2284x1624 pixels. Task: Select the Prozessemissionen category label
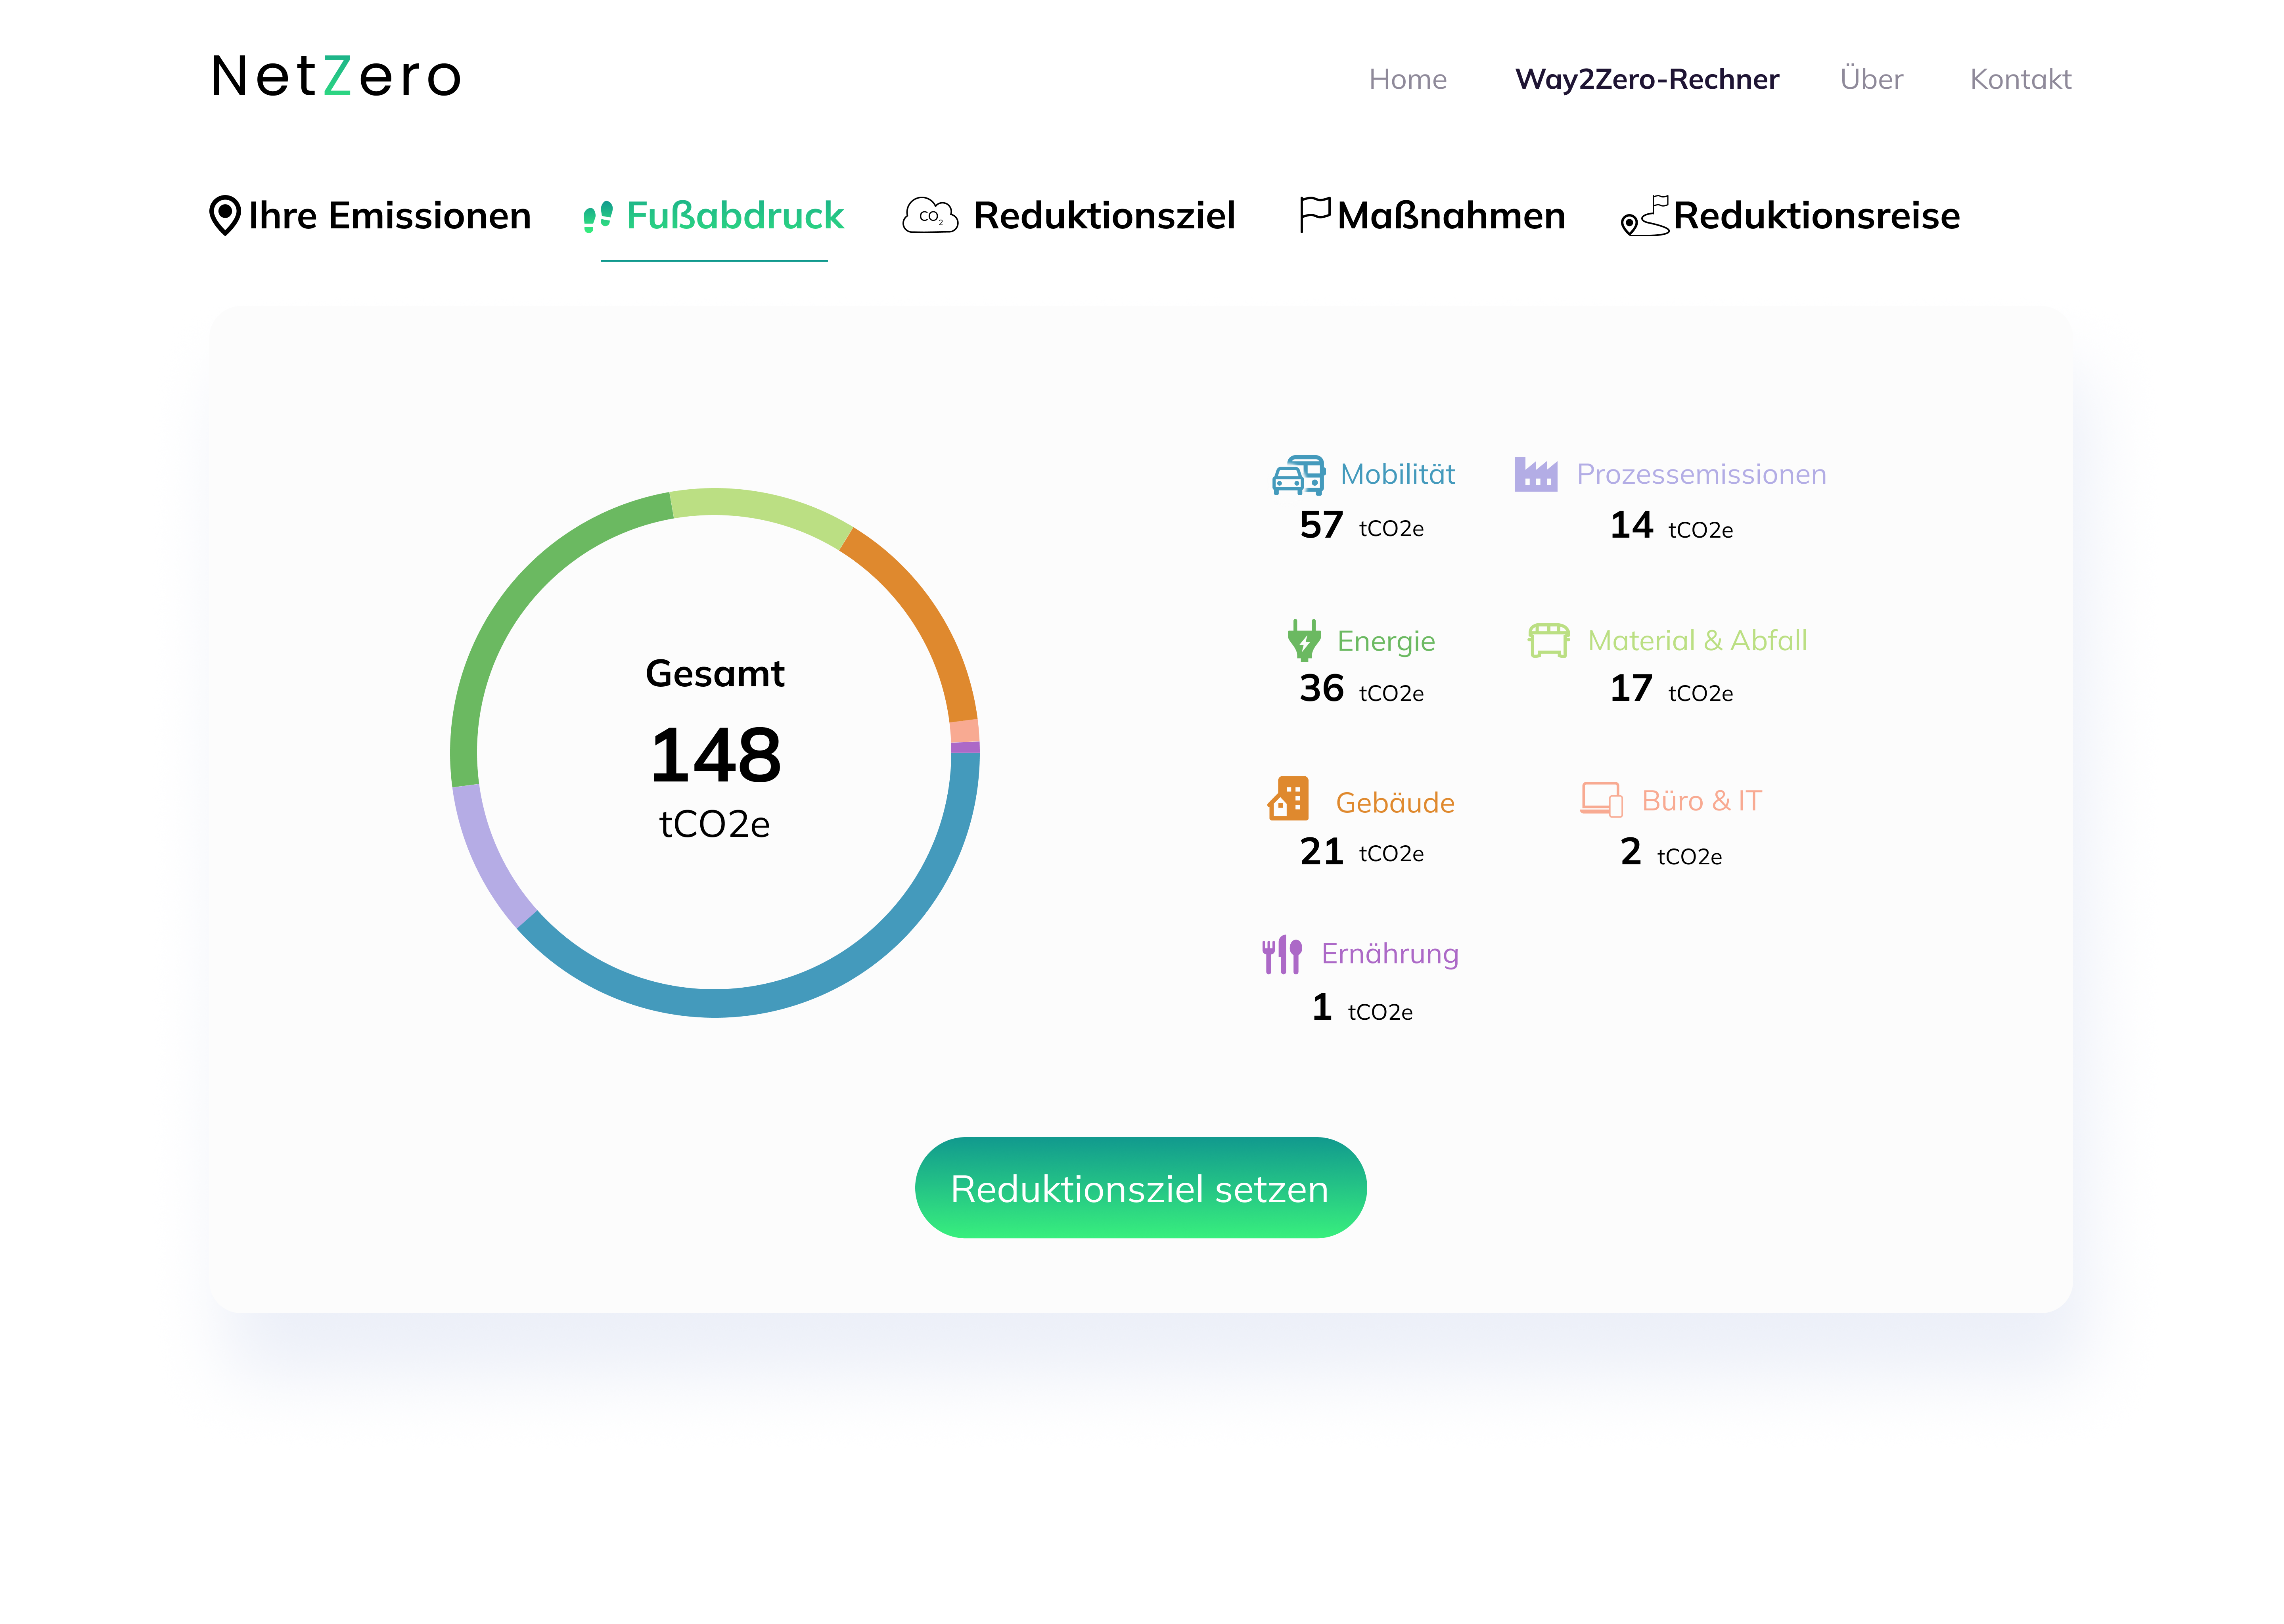point(1701,474)
